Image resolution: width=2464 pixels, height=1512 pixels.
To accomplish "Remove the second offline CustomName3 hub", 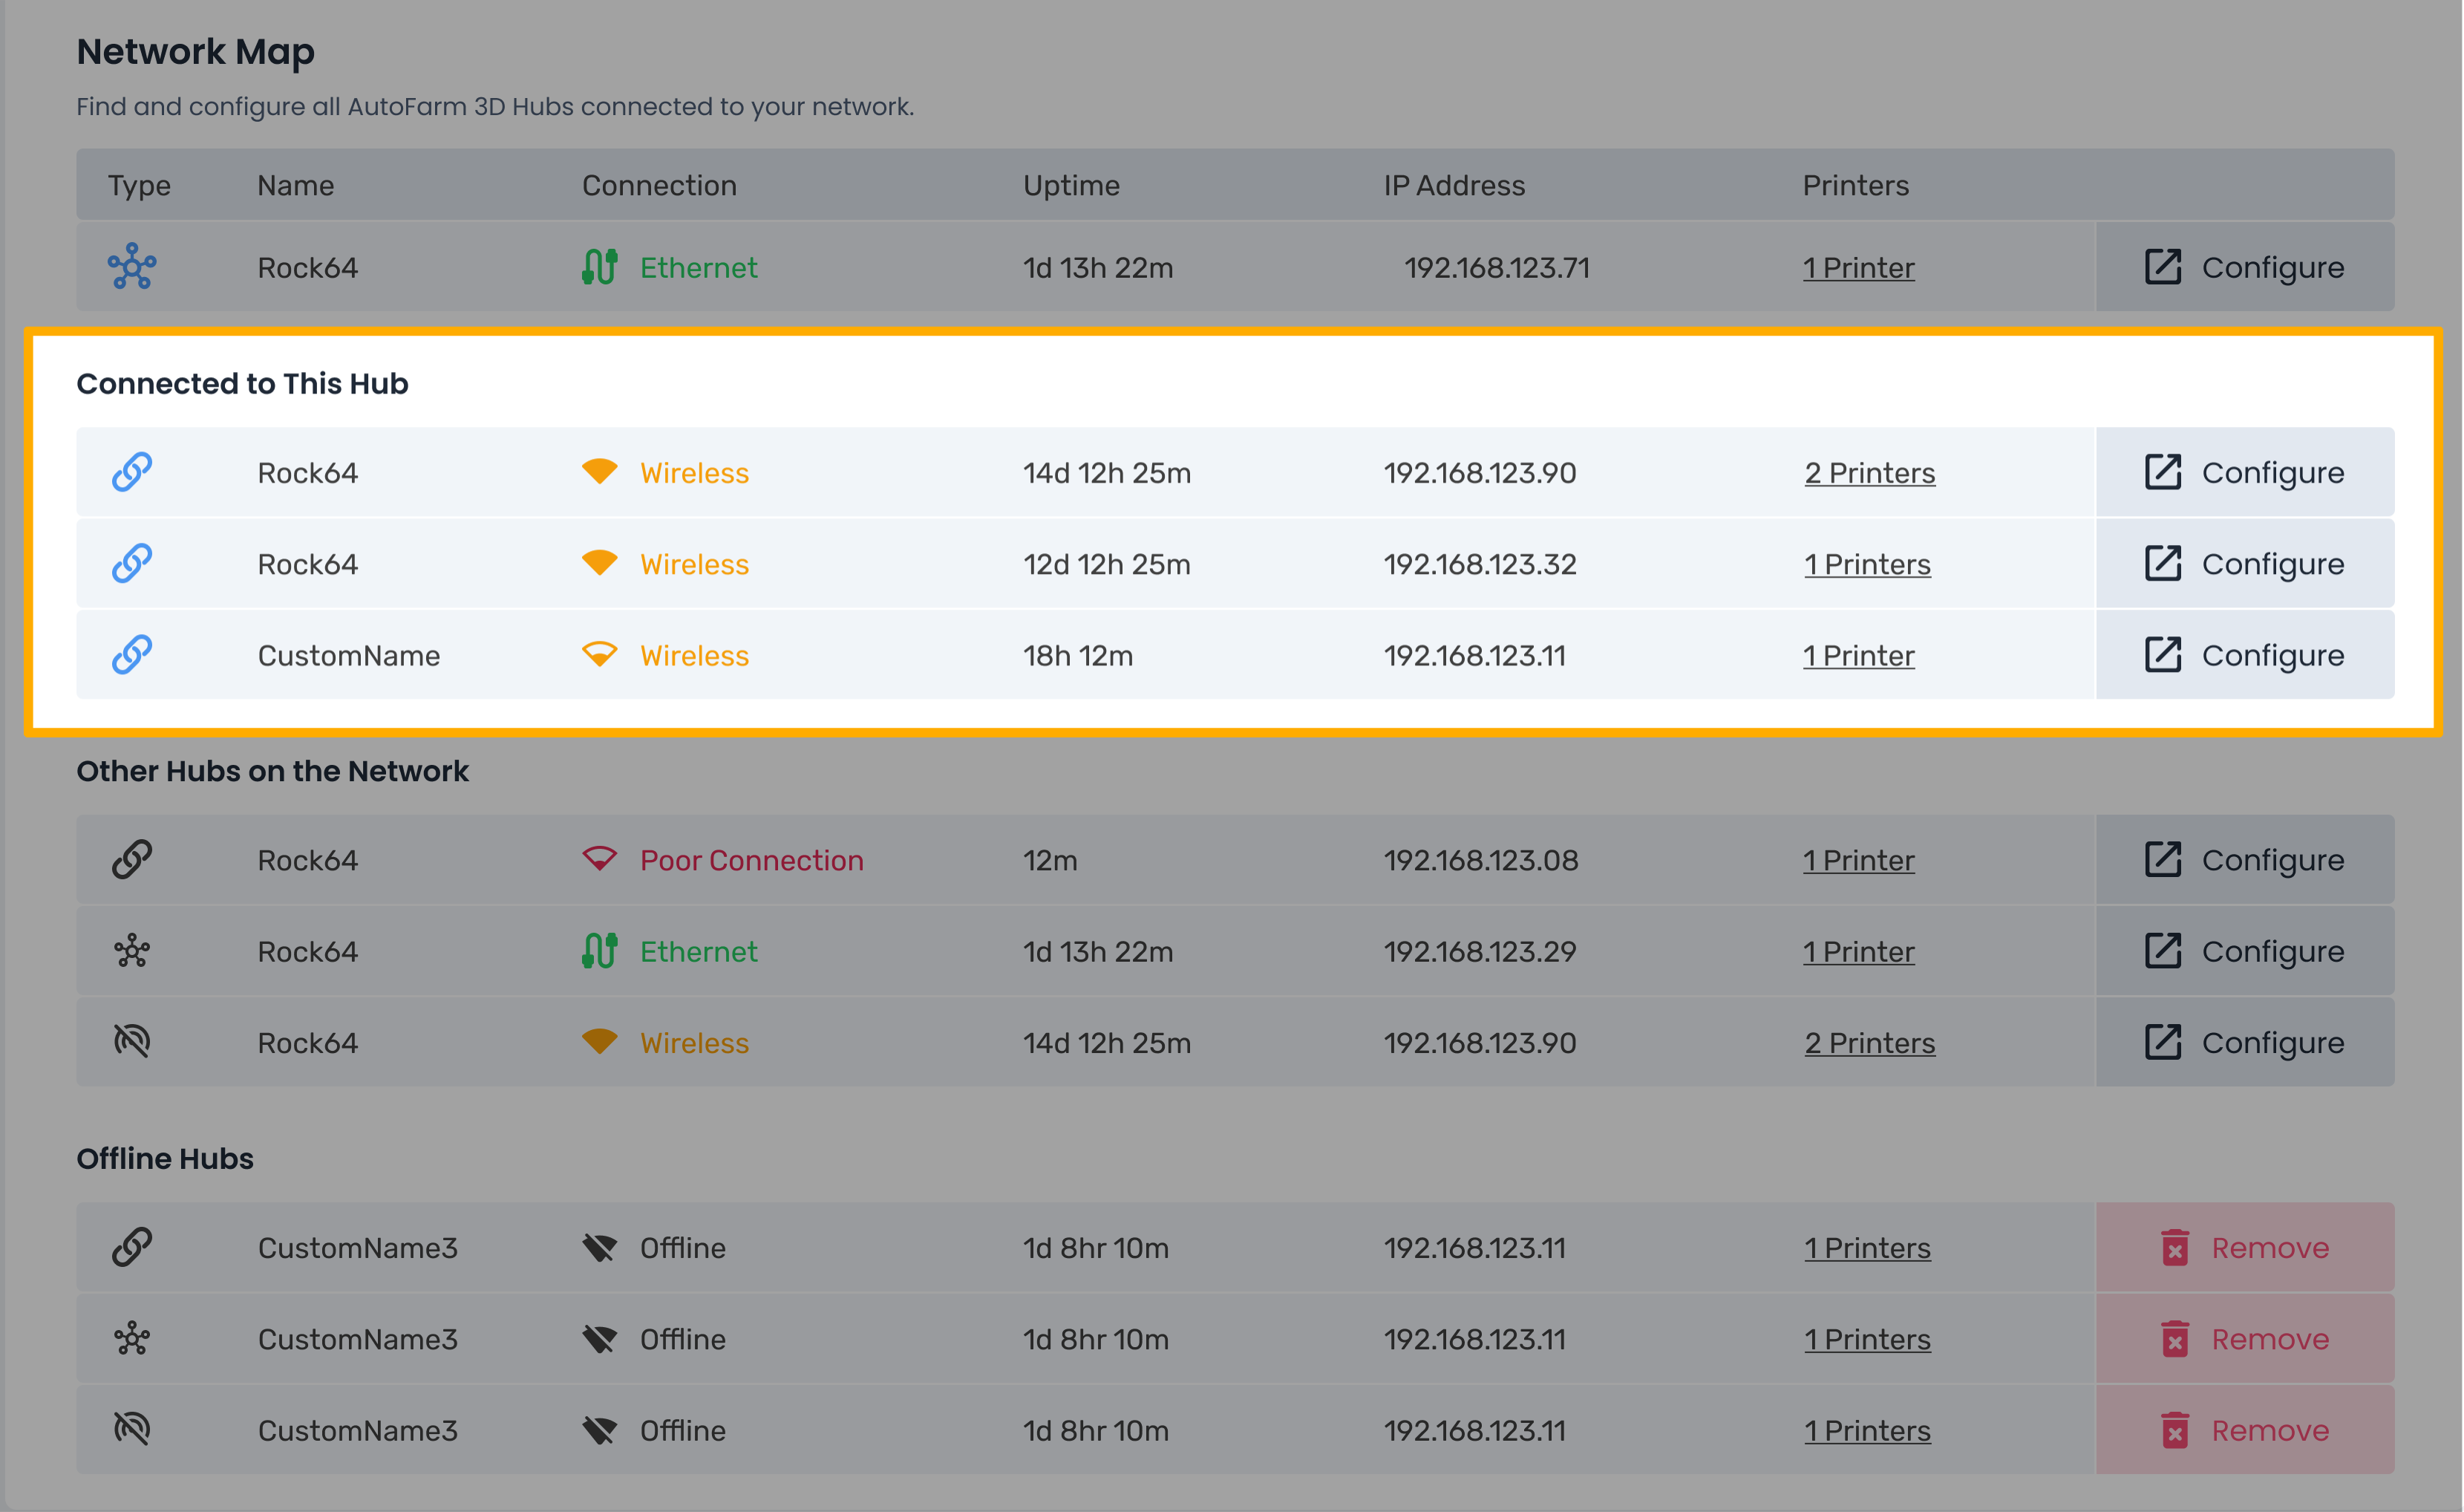I will [x=2244, y=1338].
